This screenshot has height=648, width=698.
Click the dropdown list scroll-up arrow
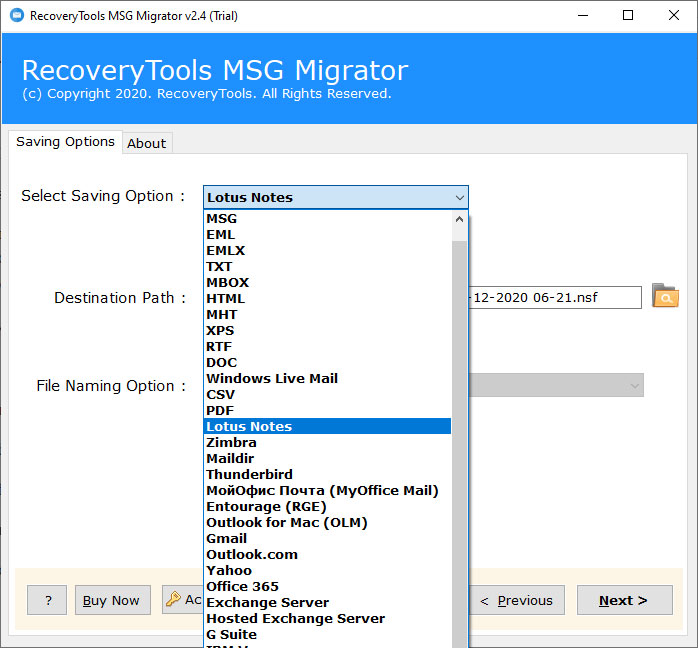pos(459,219)
